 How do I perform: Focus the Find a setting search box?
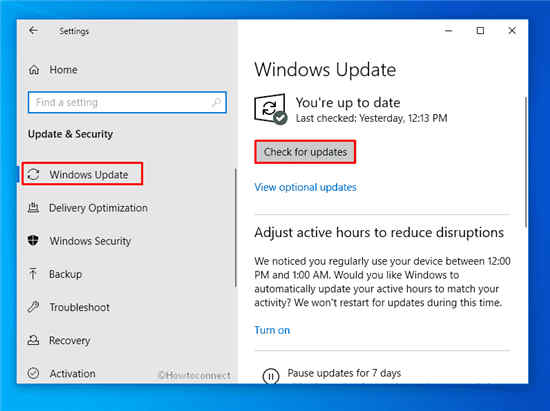point(127,102)
